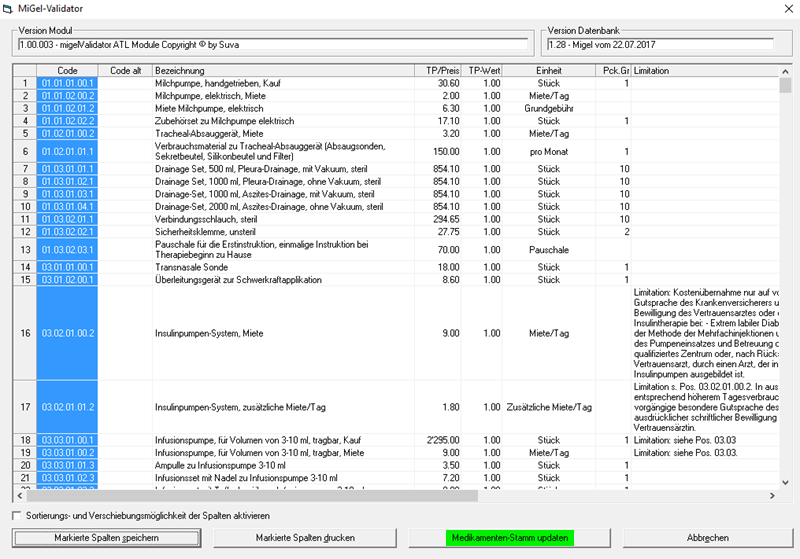
Task: Select code cell 01.01.02.00.2
Action: 67,96
